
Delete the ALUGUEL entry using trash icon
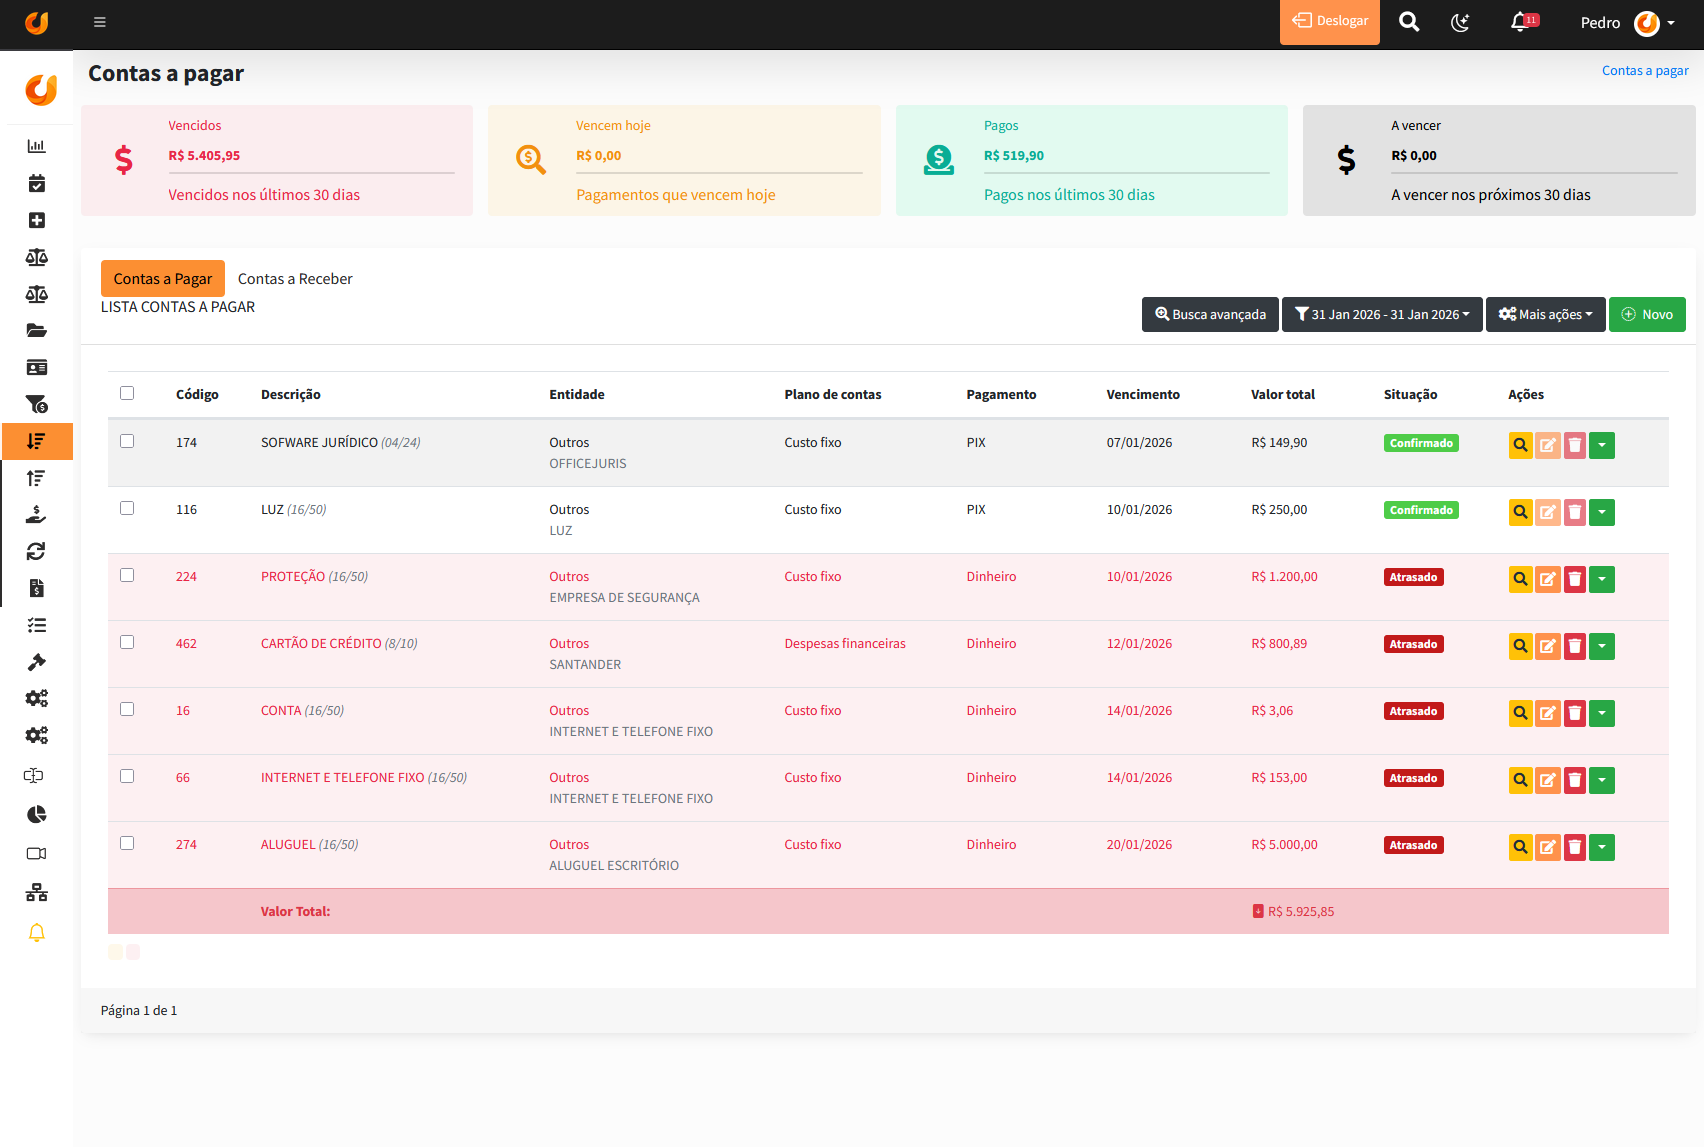1574,847
